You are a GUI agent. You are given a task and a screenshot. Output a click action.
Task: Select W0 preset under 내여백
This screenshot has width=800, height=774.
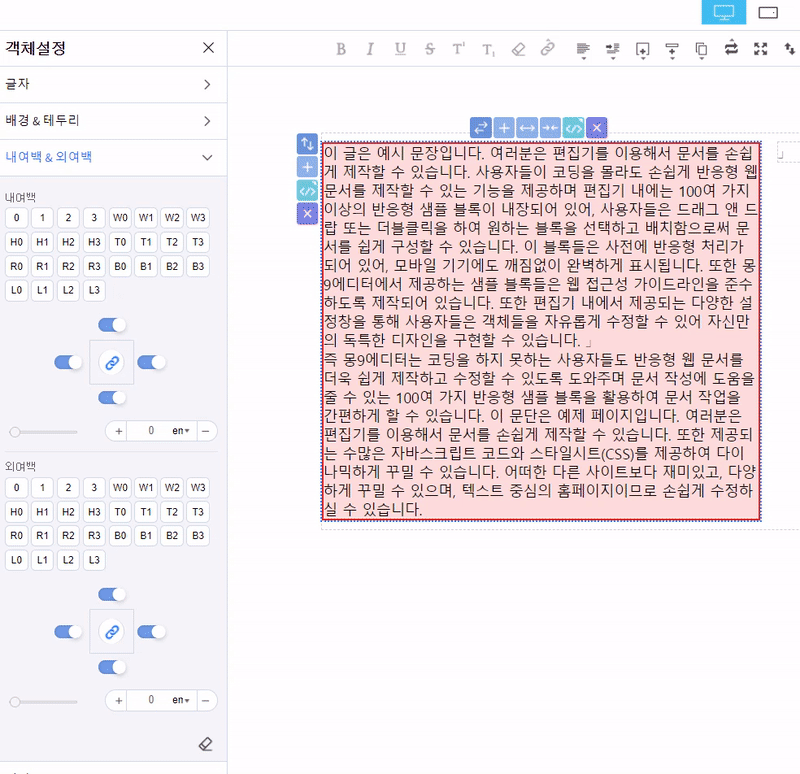click(120, 218)
